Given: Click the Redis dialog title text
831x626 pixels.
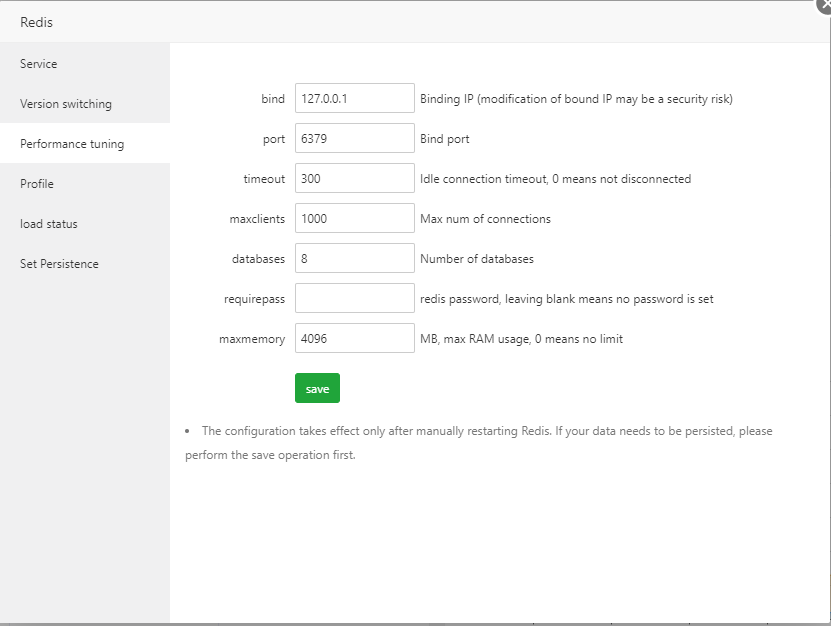Looking at the screenshot, I should coord(37,22).
